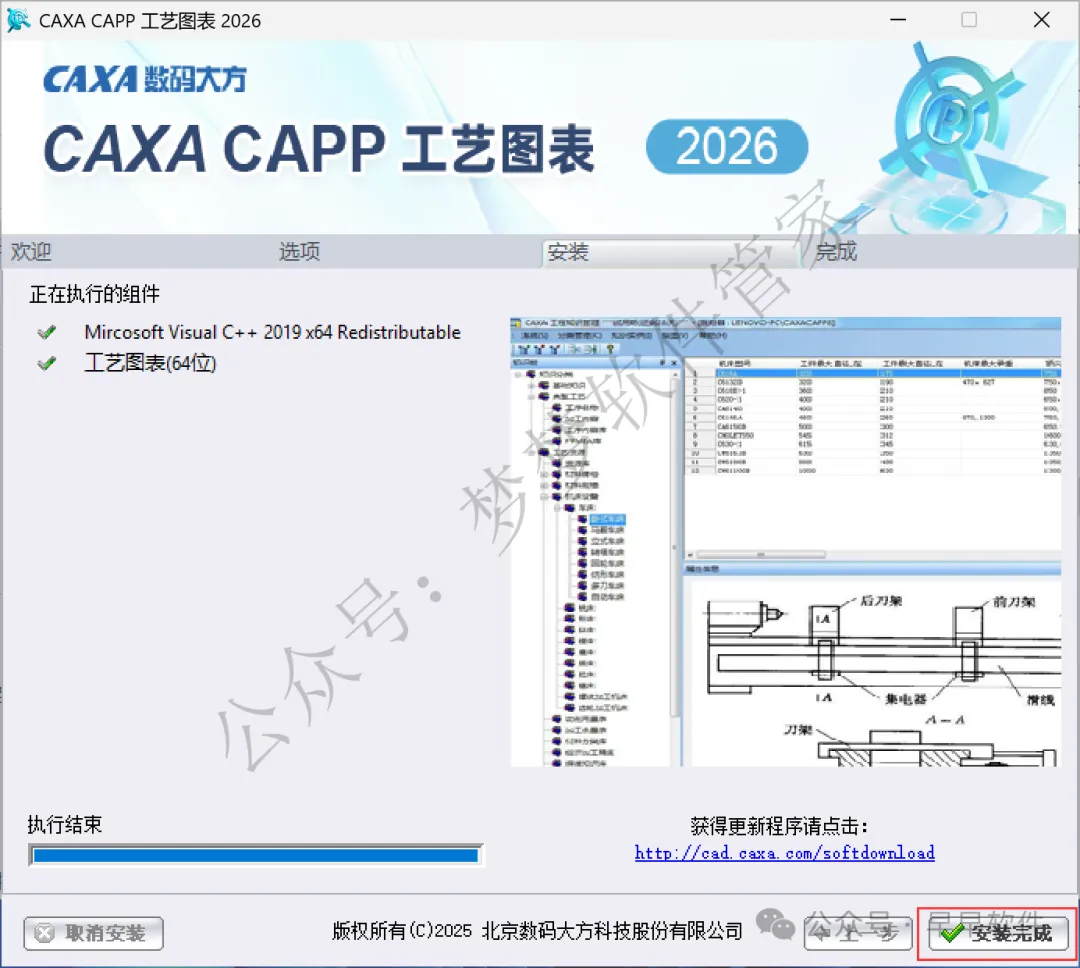Screen dimensions: 1080x968
Task: Click the 获得更新程序请点击 label
Action: tap(779, 825)
